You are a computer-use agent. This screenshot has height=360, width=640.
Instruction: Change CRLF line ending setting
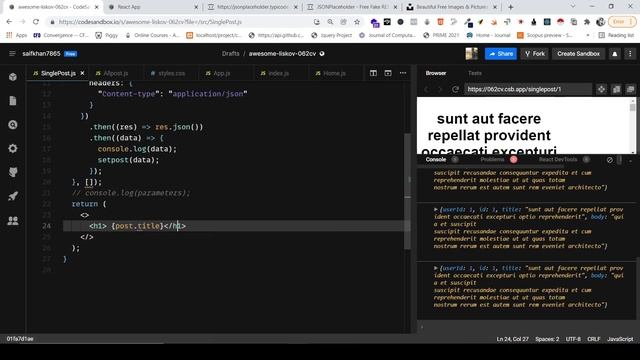click(593, 339)
